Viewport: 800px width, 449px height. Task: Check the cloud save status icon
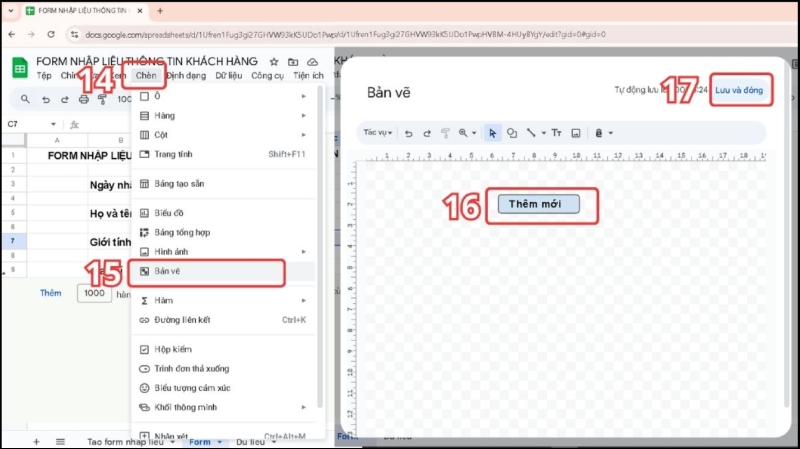click(312, 62)
